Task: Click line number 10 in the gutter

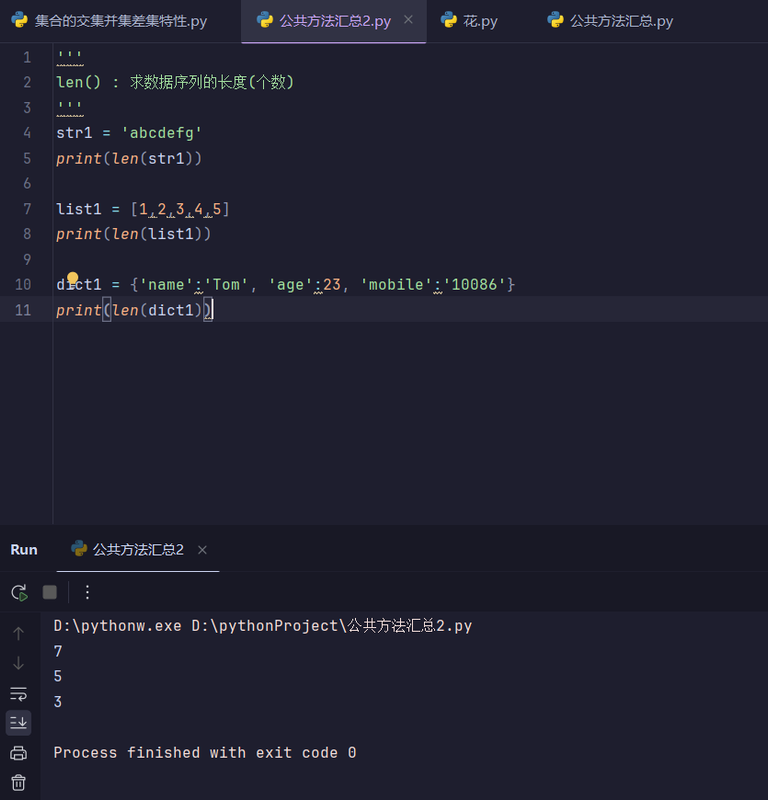Action: 23,285
